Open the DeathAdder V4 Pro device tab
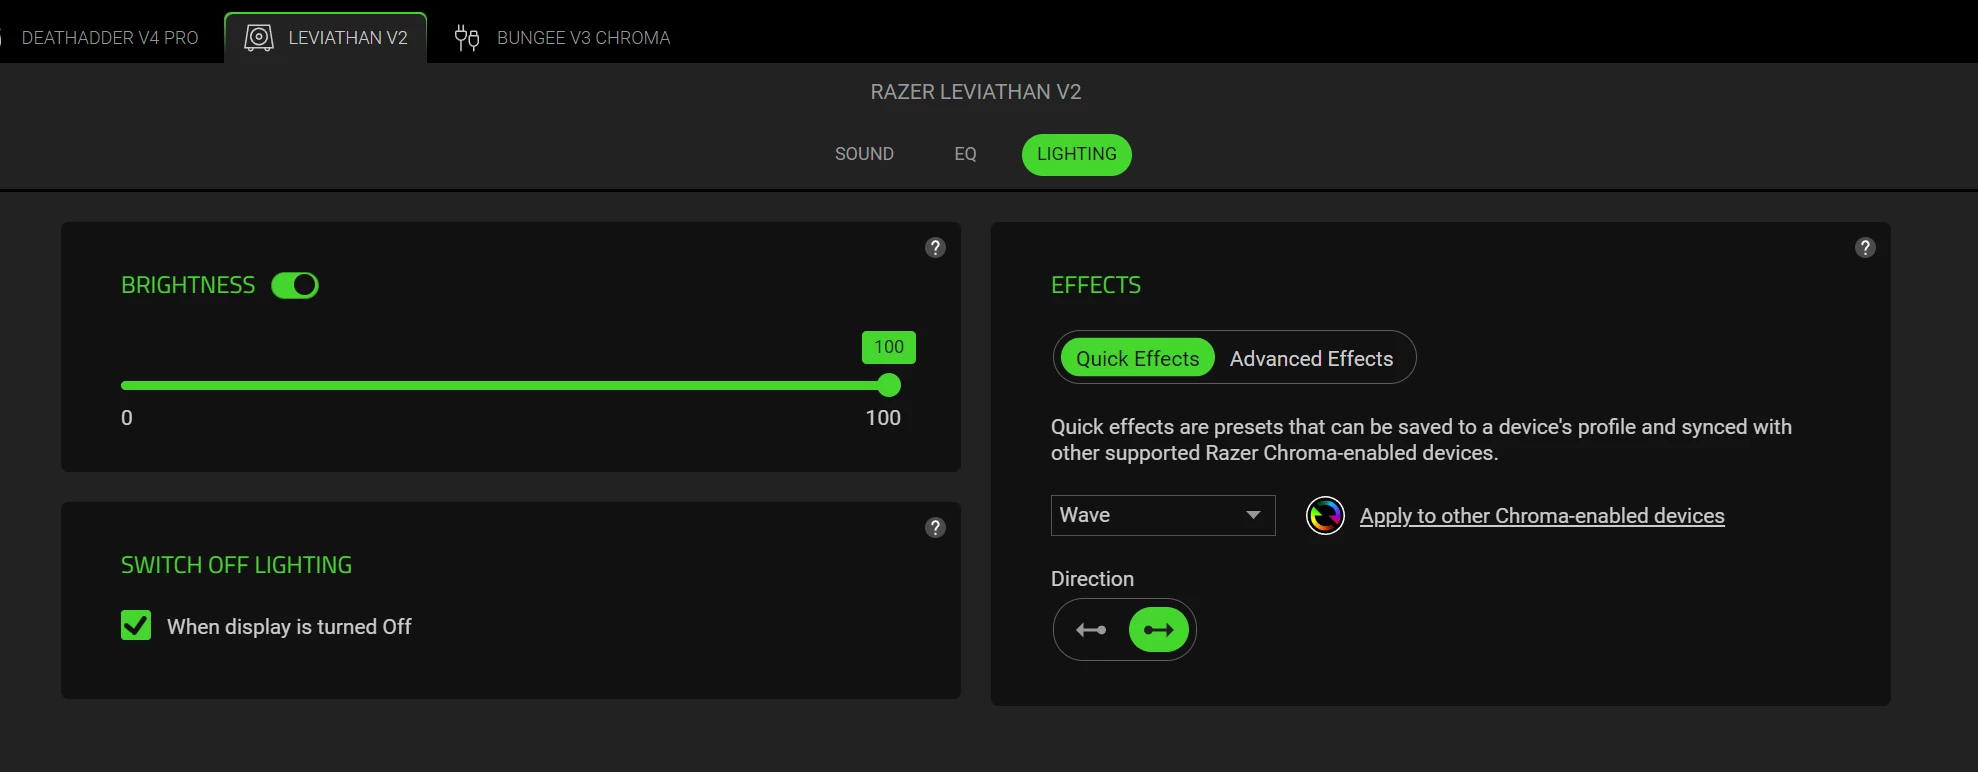 click(108, 38)
